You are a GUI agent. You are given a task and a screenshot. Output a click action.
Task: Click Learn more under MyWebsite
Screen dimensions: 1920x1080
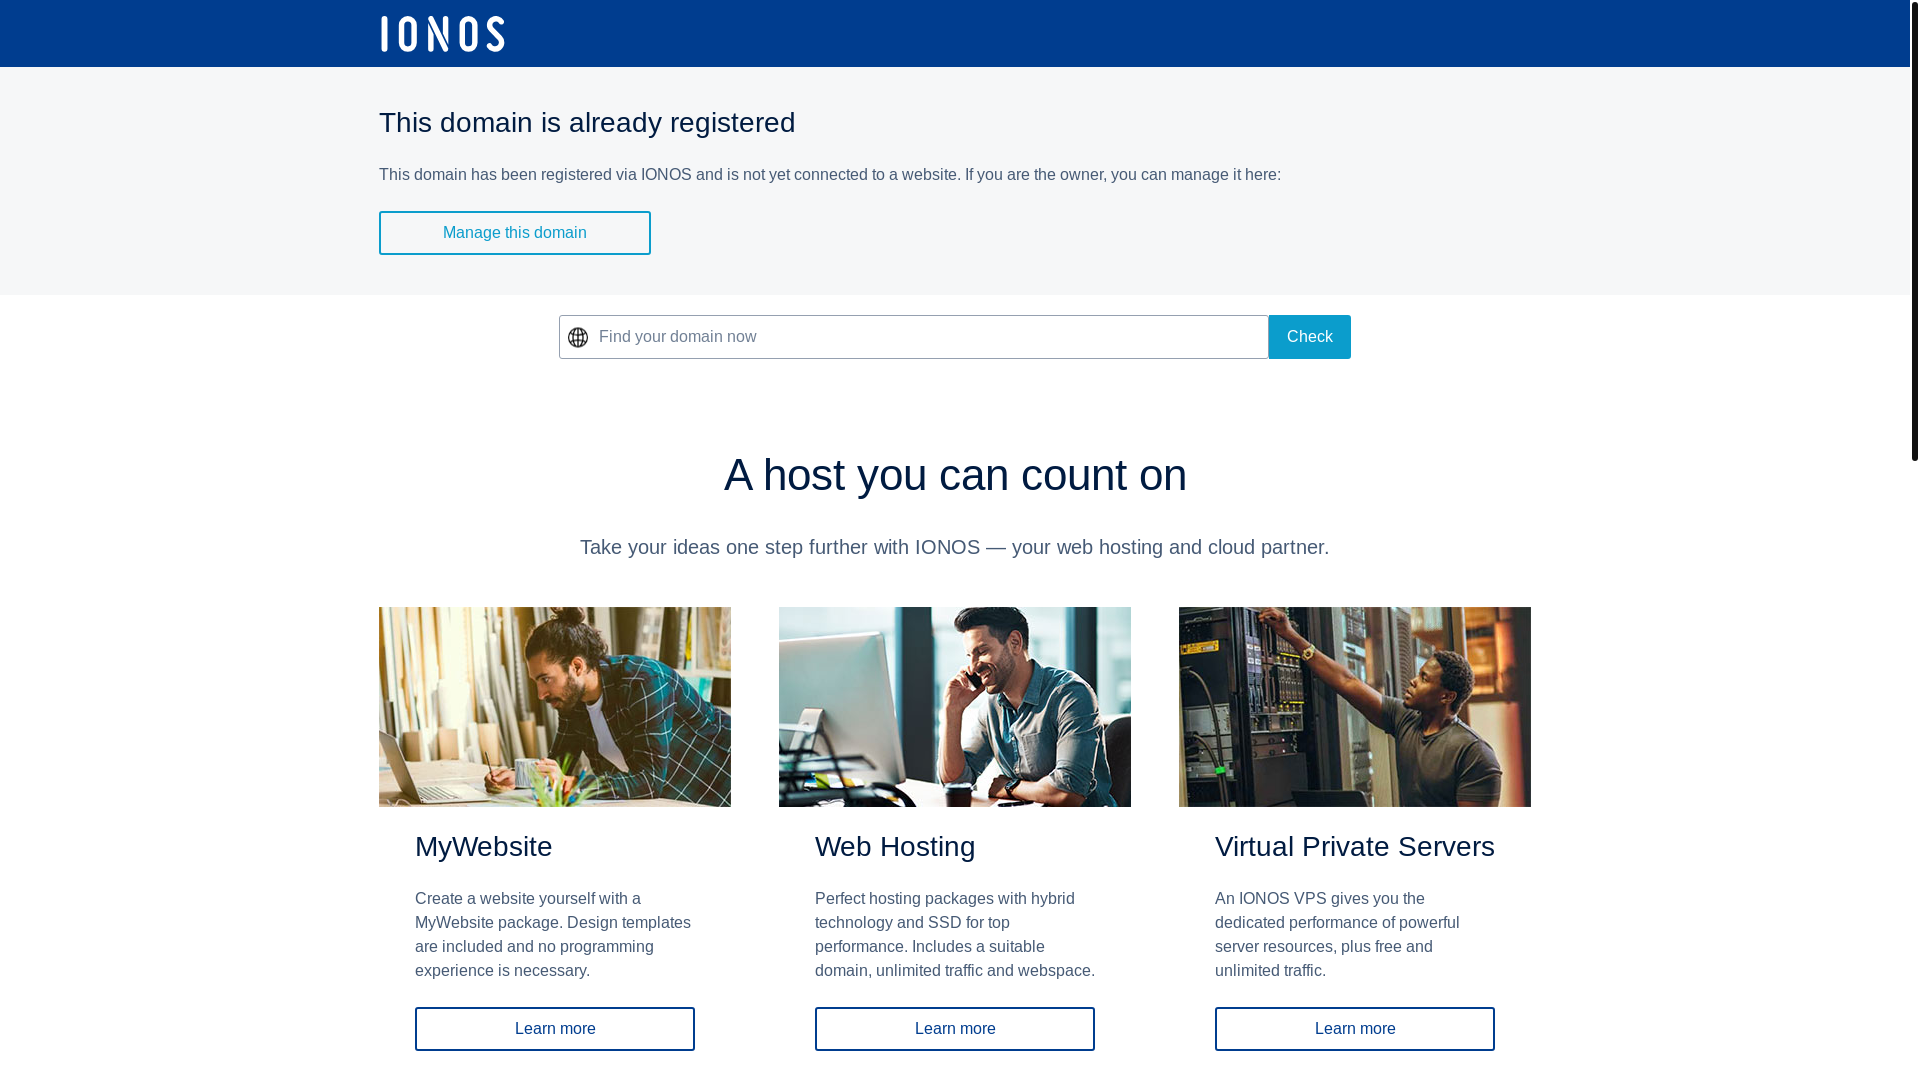tap(554, 1029)
